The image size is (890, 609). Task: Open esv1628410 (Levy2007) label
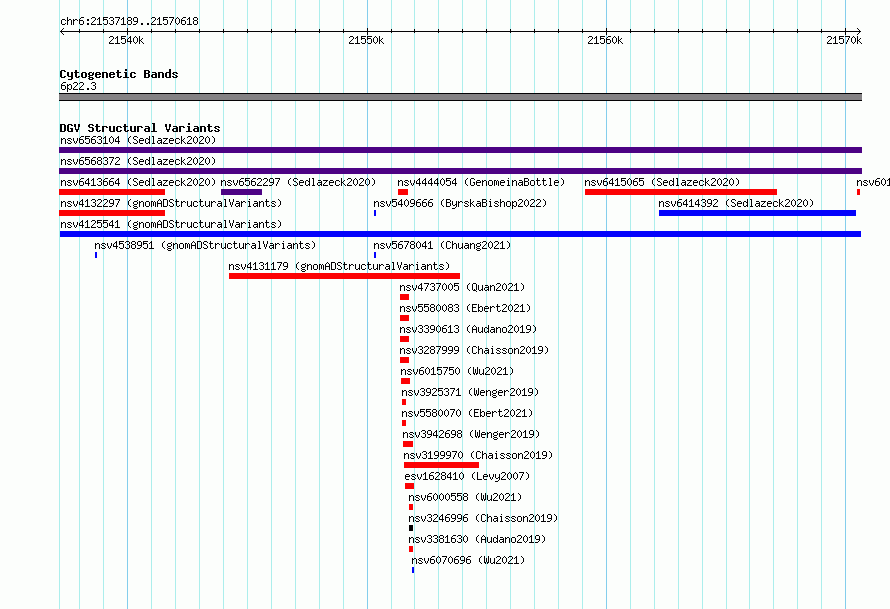(x=467, y=476)
